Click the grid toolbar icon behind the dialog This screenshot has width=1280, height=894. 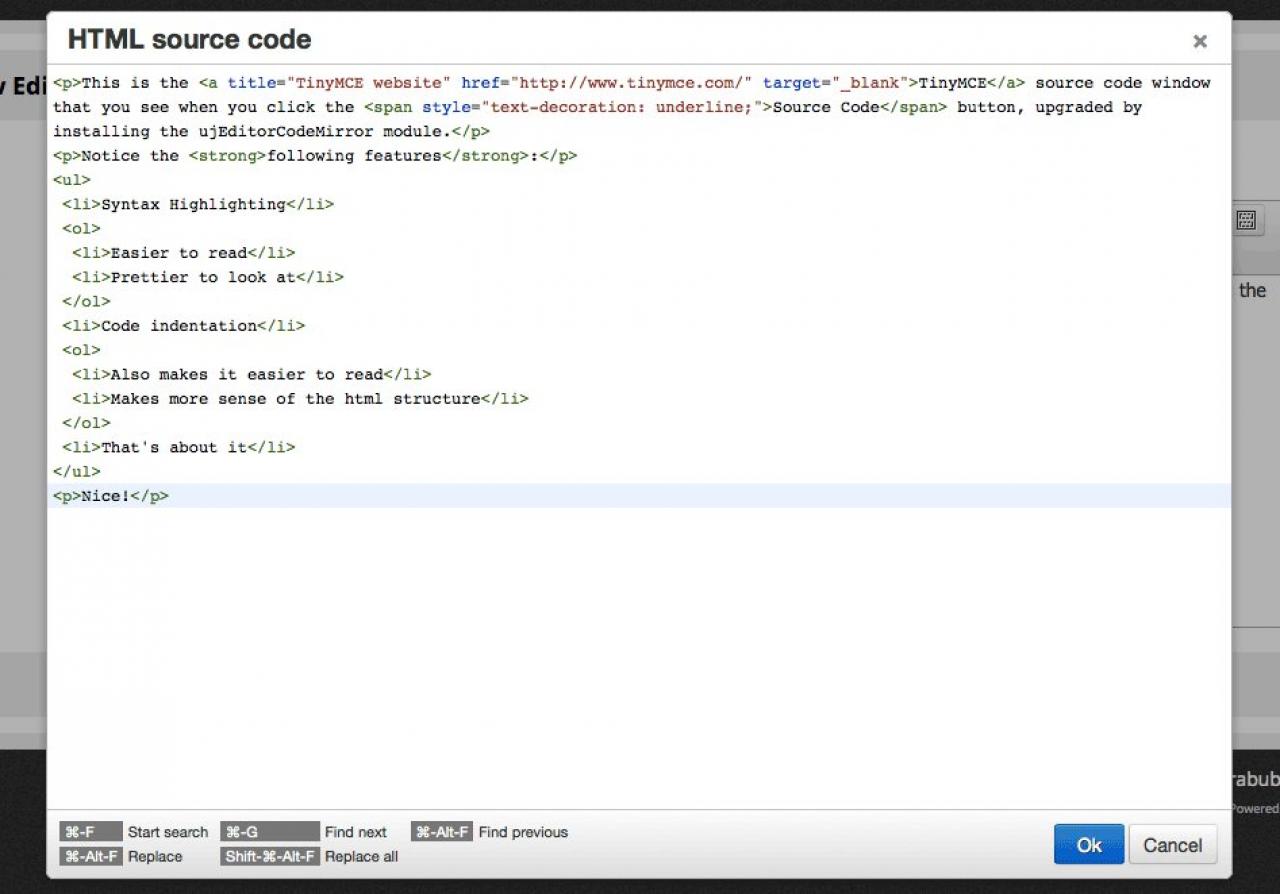point(1246,221)
